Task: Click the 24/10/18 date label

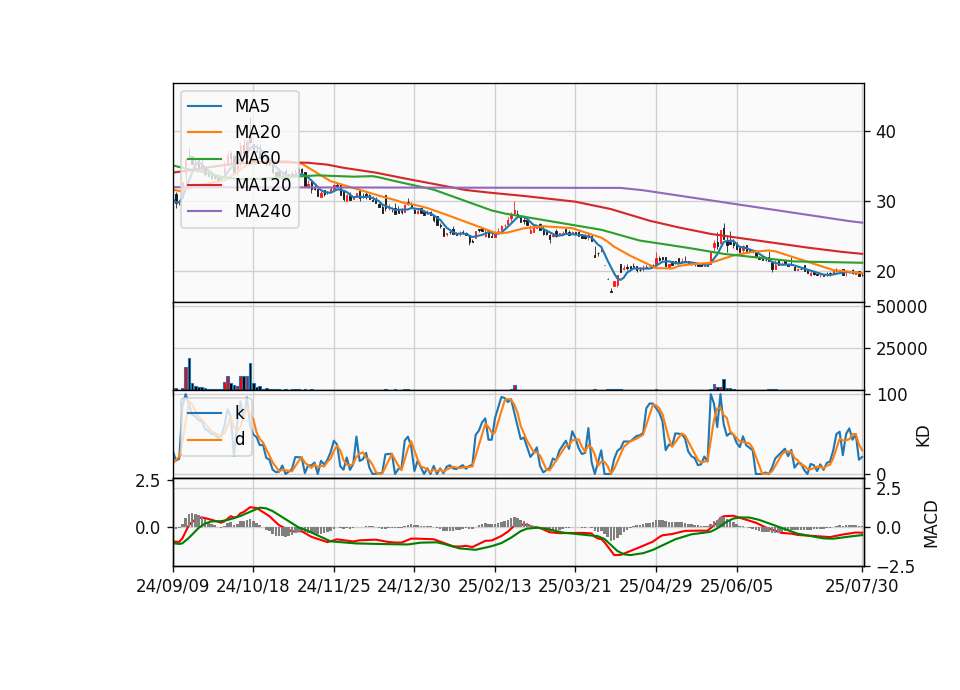Action: coord(253,586)
